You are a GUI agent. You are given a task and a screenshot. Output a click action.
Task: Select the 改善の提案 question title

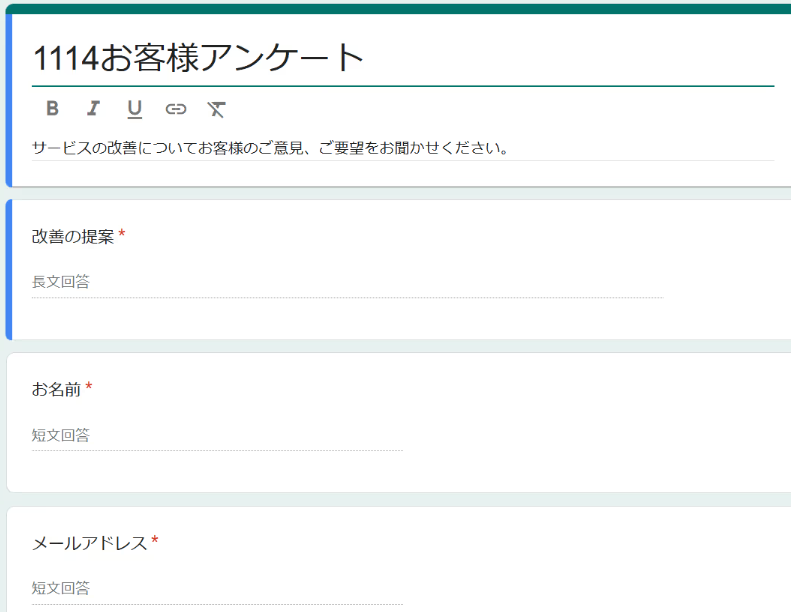(73, 236)
